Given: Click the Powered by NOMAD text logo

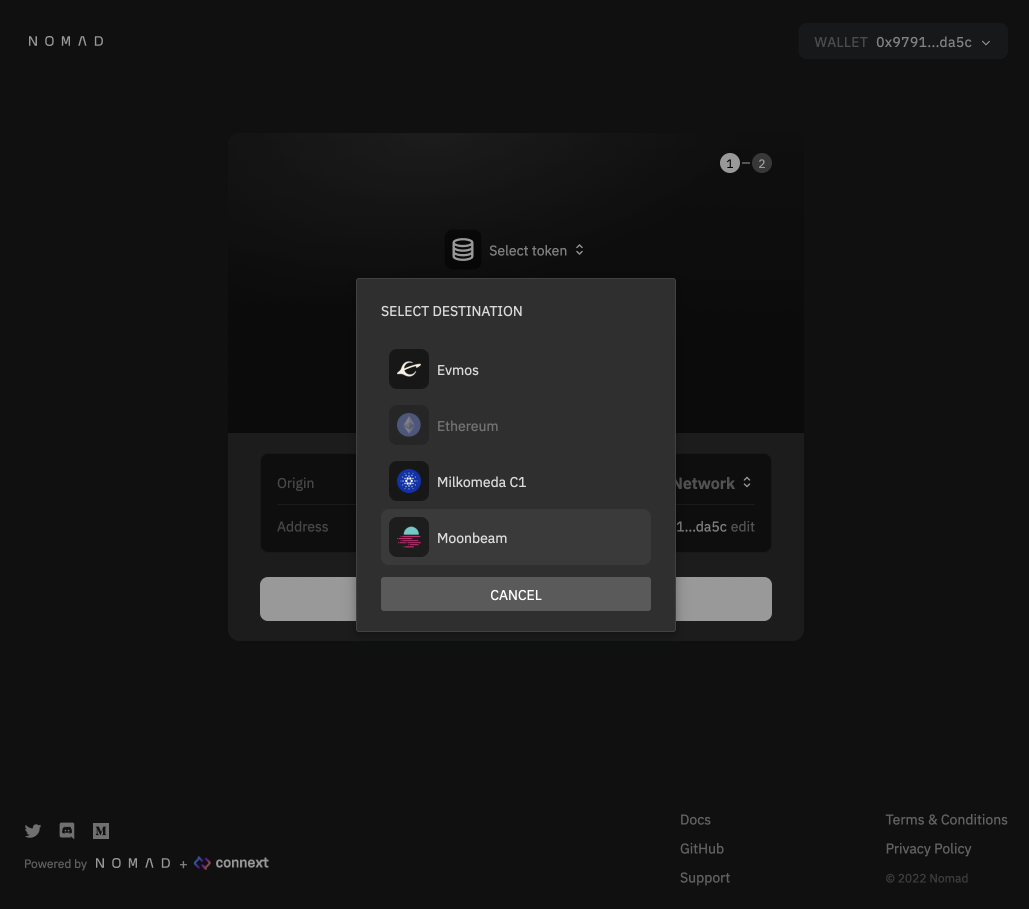Looking at the screenshot, I should [133, 863].
